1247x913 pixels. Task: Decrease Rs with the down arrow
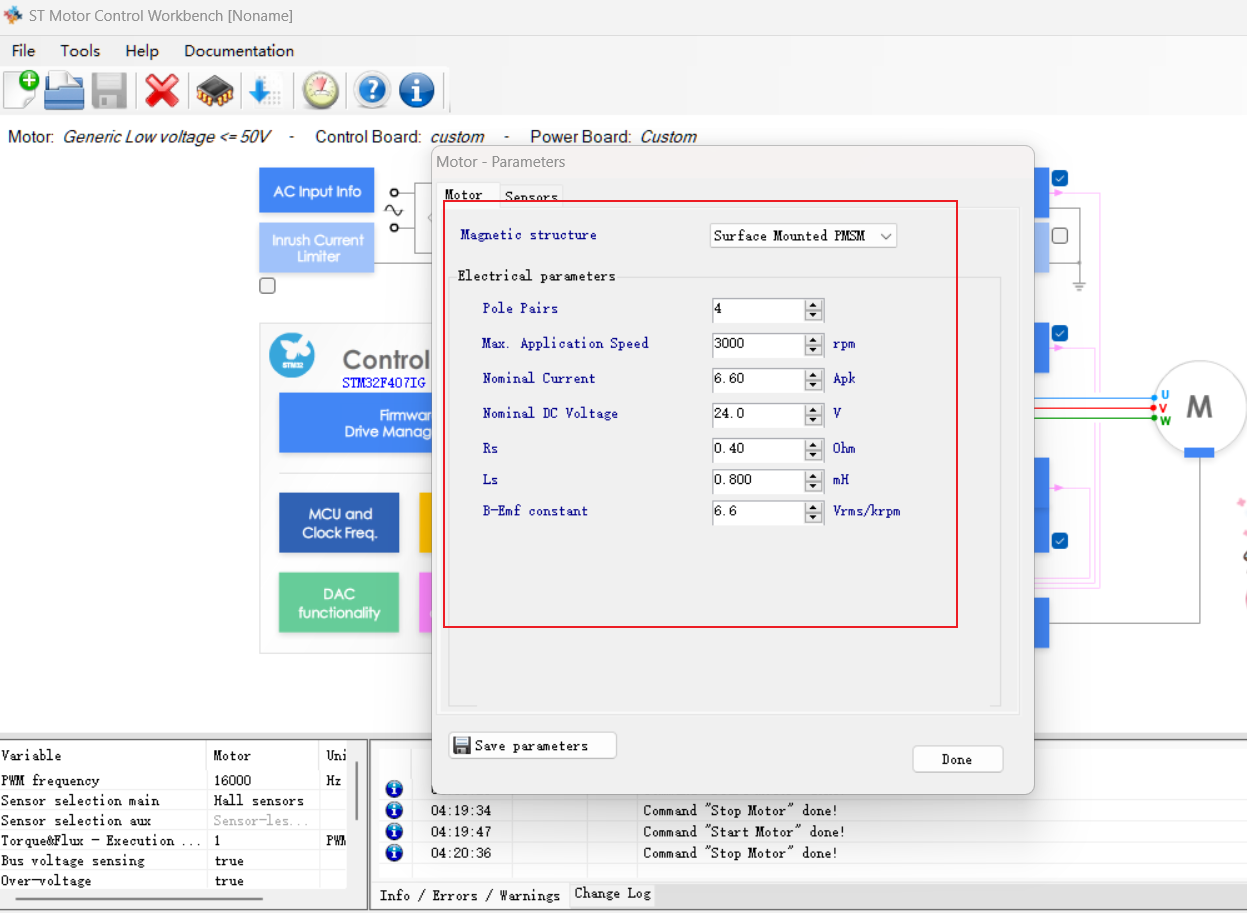[814, 455]
